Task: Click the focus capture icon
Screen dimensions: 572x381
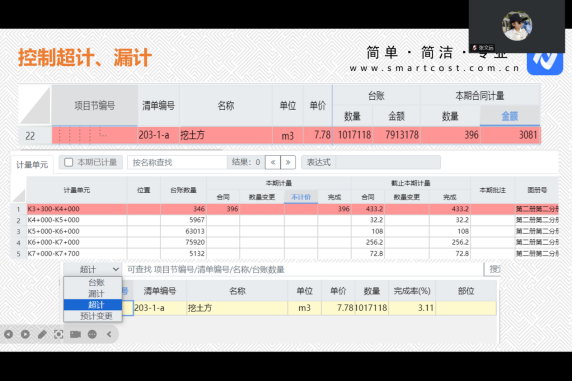Action: click(58, 334)
